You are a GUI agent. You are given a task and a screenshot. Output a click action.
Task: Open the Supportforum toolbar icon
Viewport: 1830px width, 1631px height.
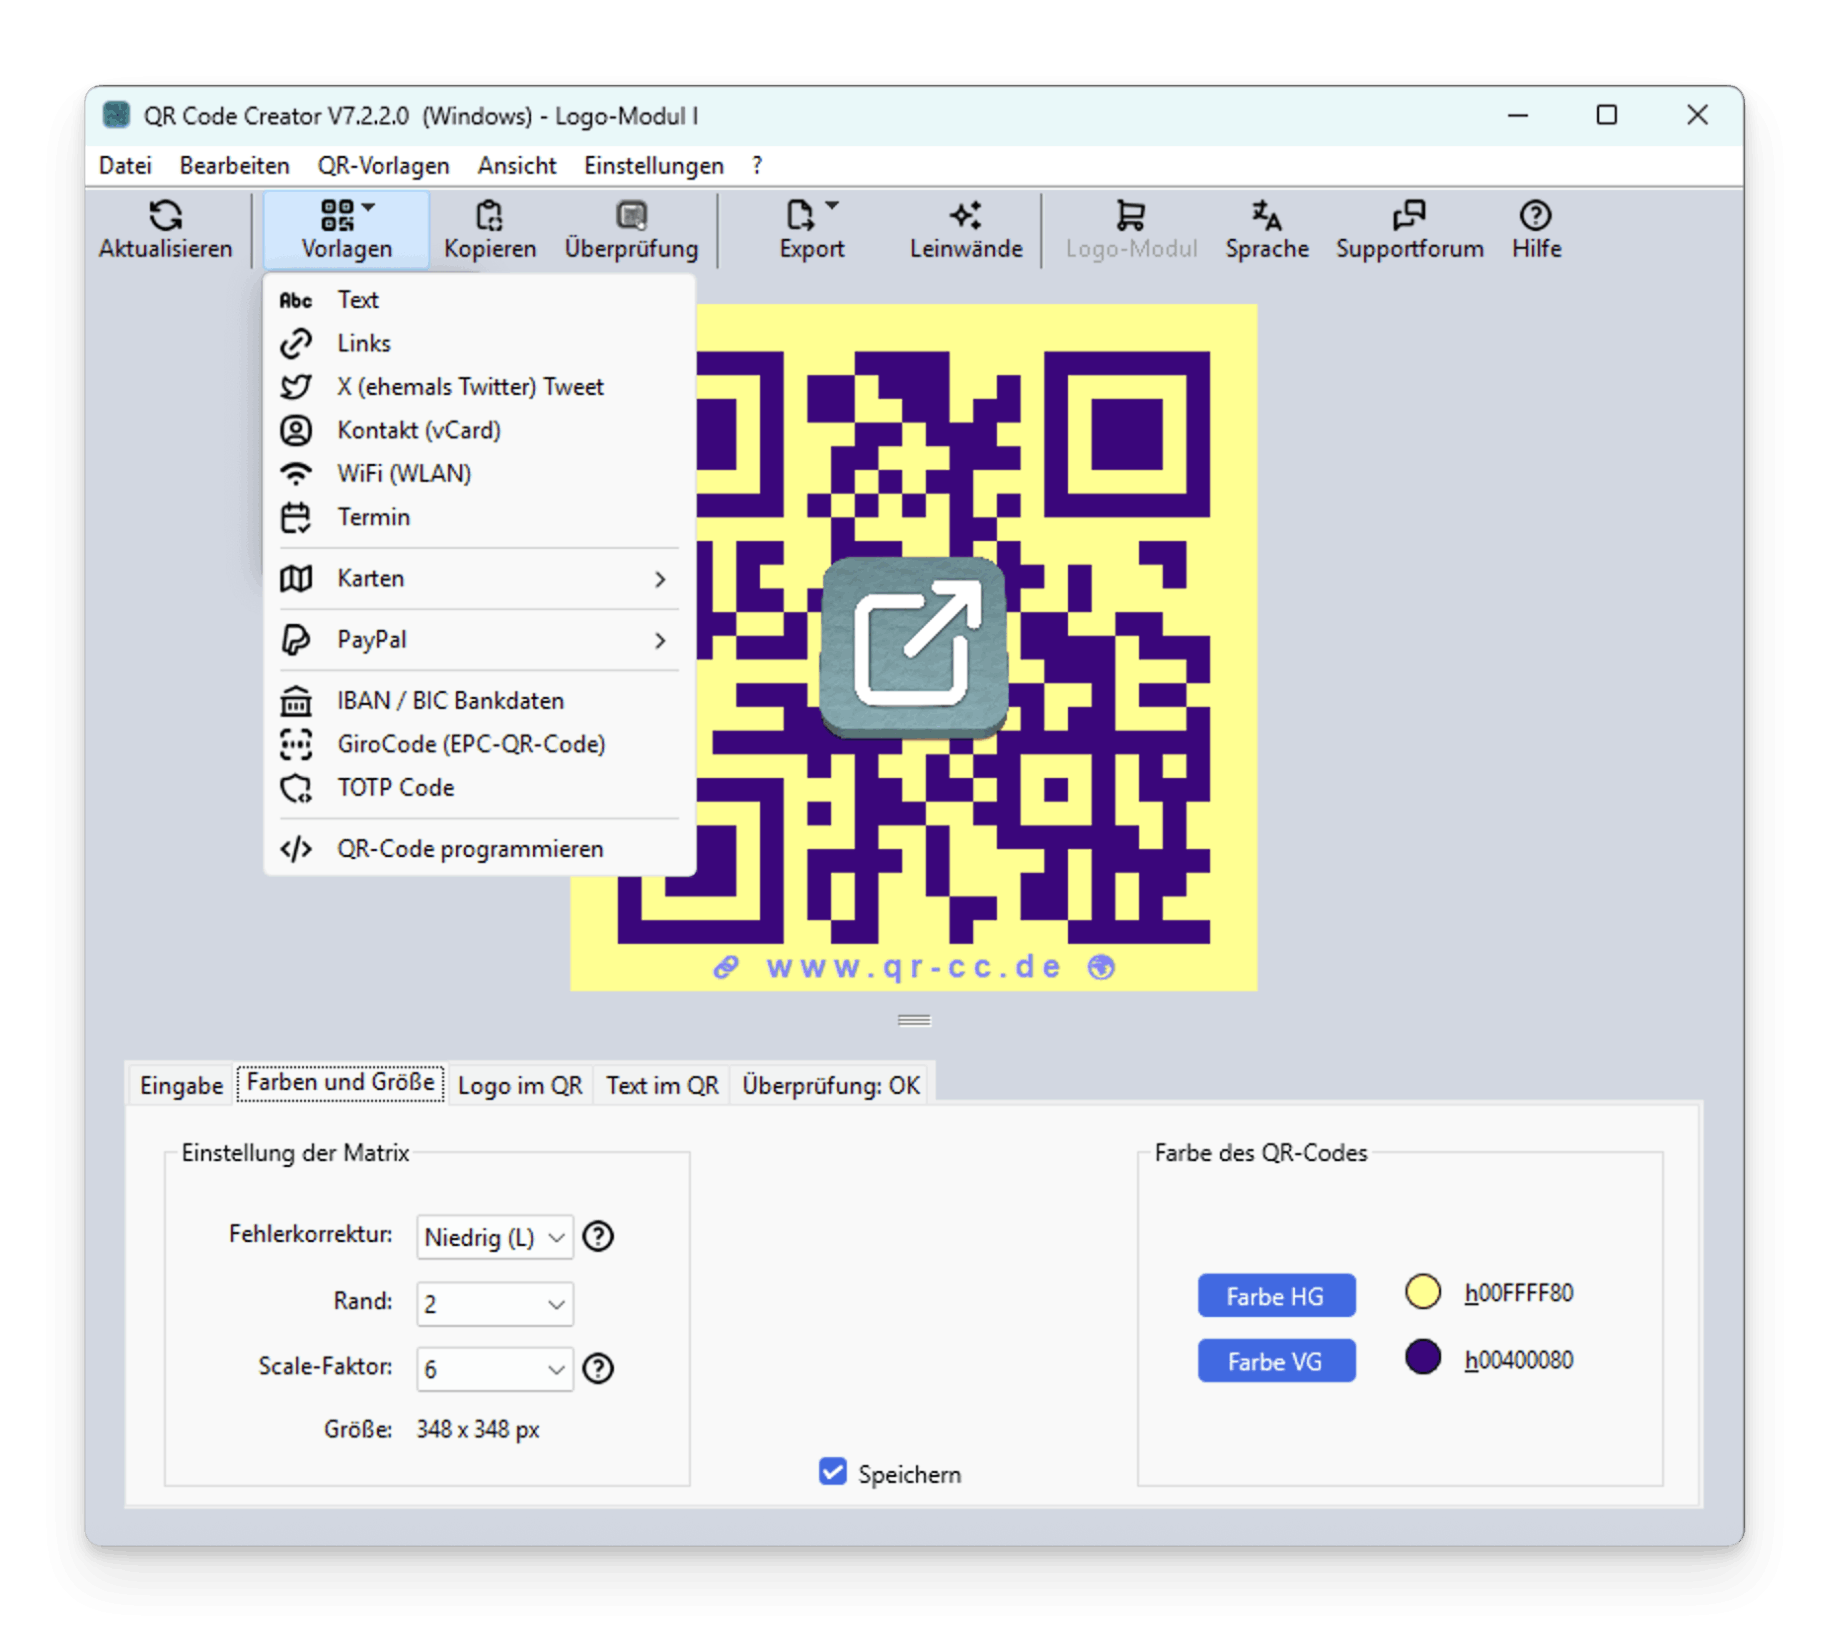click(1409, 216)
